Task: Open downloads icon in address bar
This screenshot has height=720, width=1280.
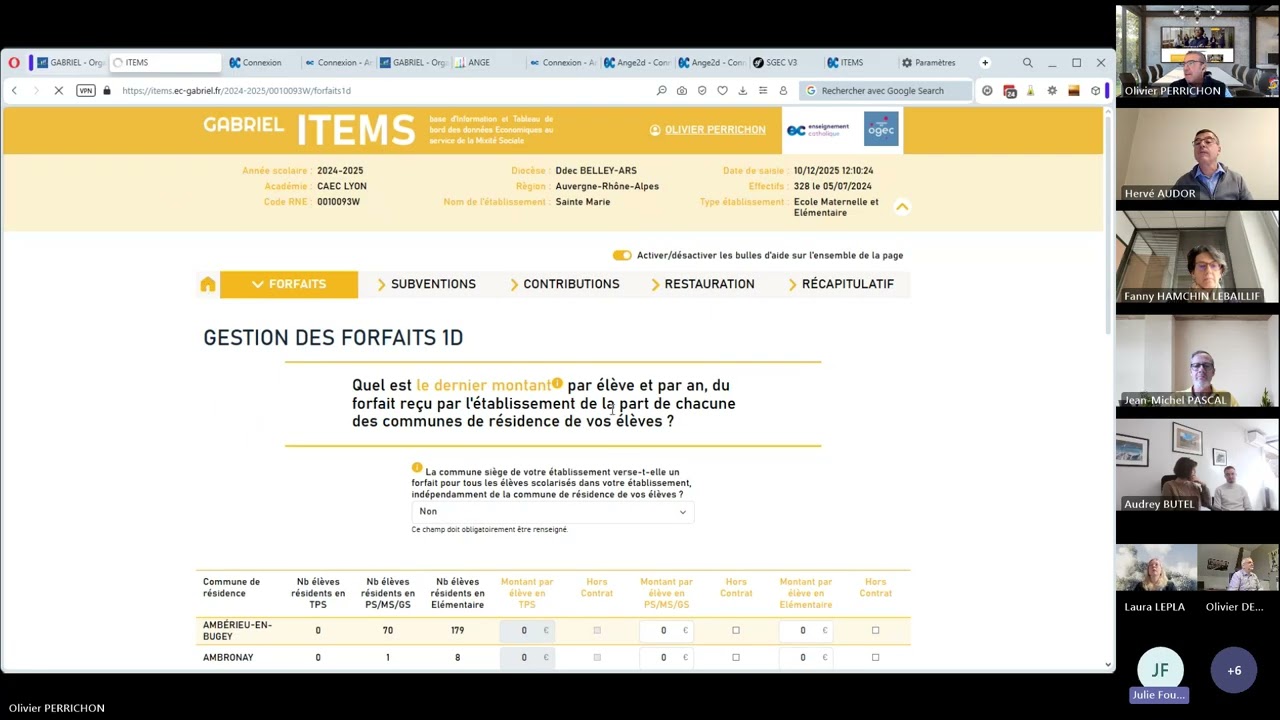Action: (x=742, y=90)
